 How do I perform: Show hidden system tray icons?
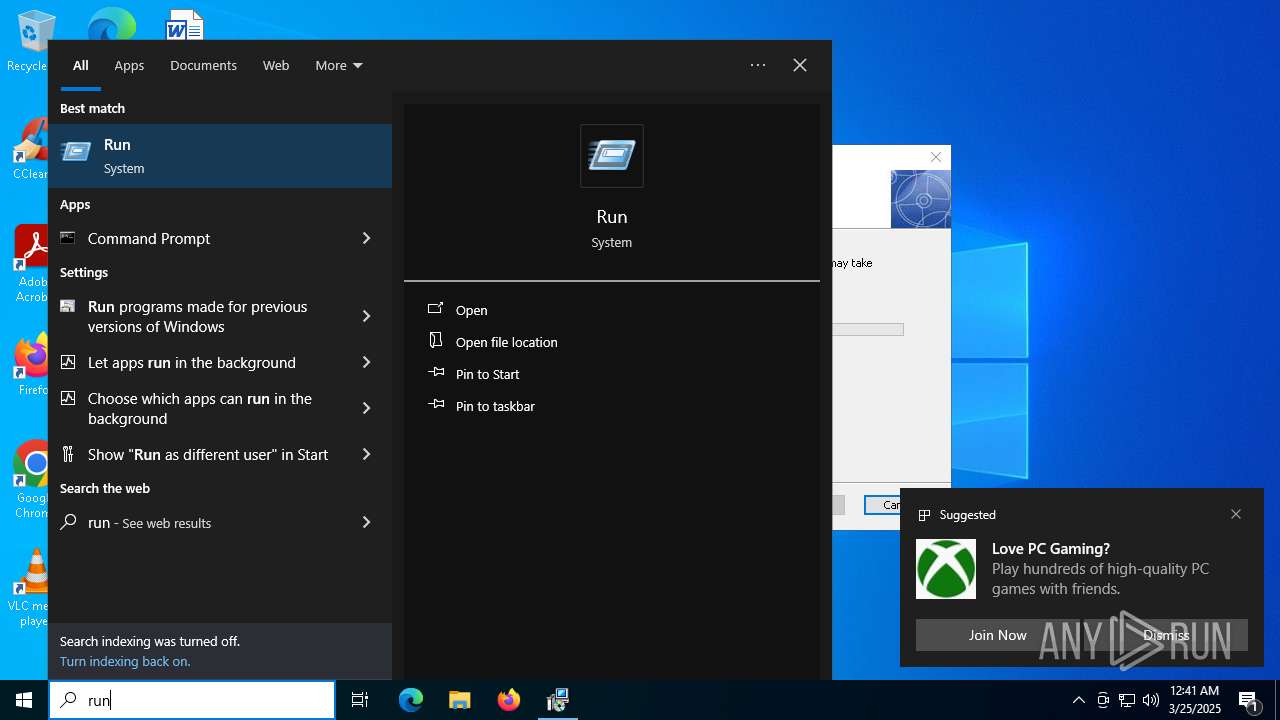(x=1078, y=700)
